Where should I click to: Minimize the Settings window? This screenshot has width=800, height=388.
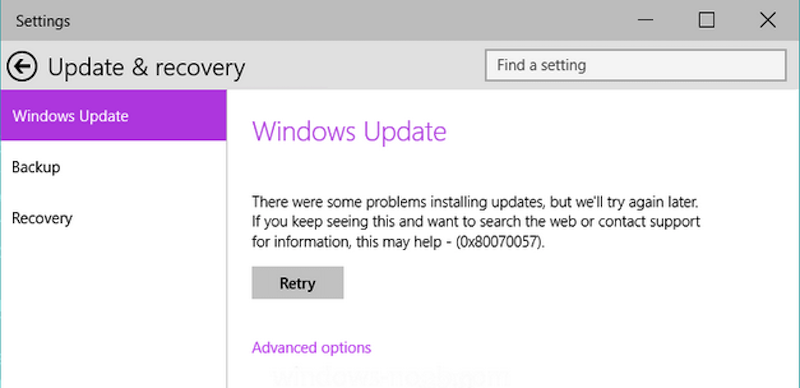(645, 20)
